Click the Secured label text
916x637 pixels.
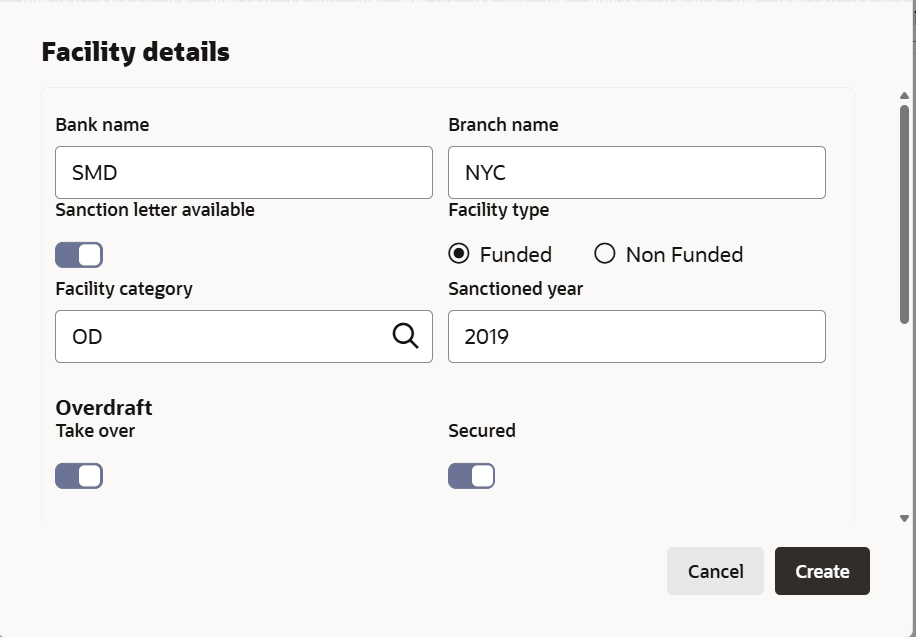pos(482,431)
